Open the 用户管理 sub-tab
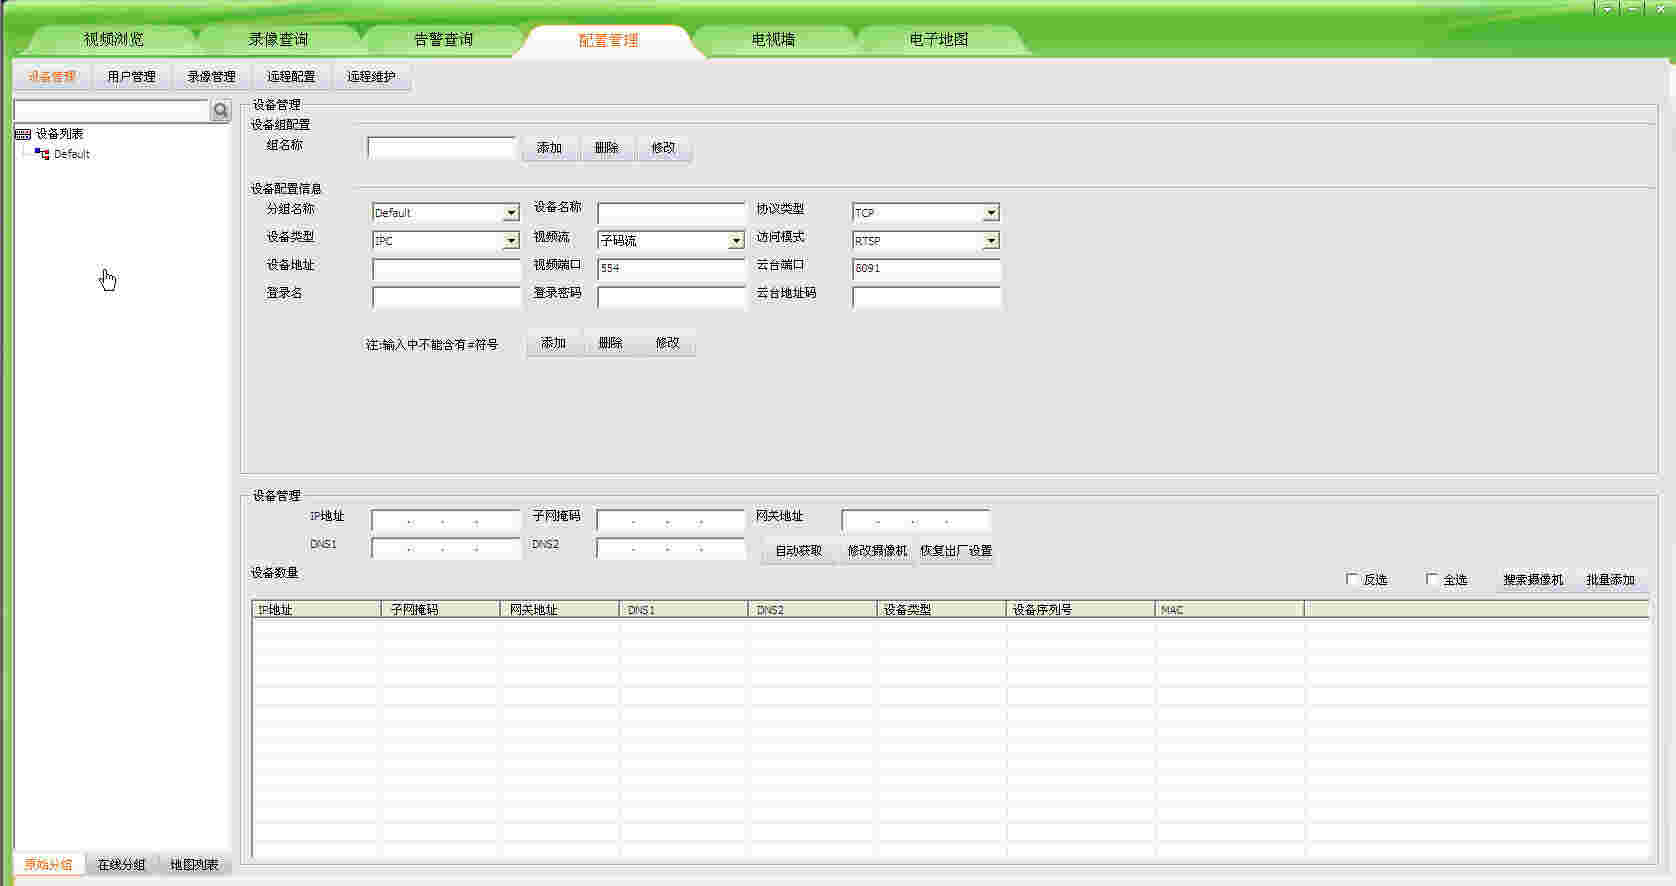The width and height of the screenshot is (1676, 886). click(131, 77)
